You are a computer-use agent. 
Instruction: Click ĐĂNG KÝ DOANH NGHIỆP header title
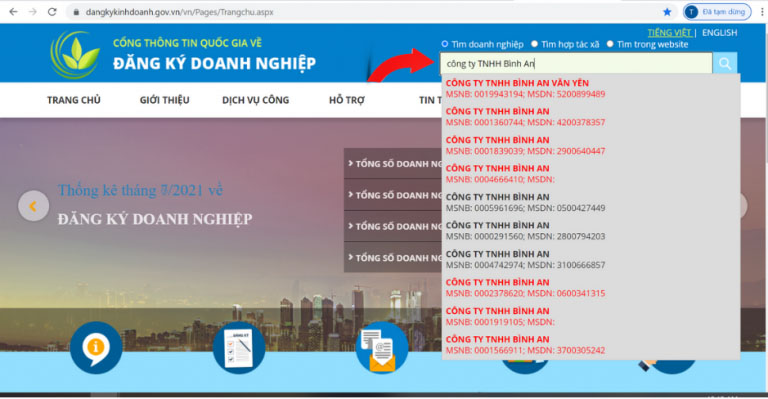215,64
